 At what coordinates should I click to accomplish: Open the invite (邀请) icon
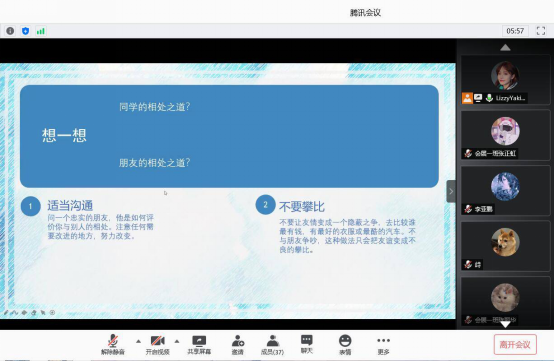coord(237,345)
